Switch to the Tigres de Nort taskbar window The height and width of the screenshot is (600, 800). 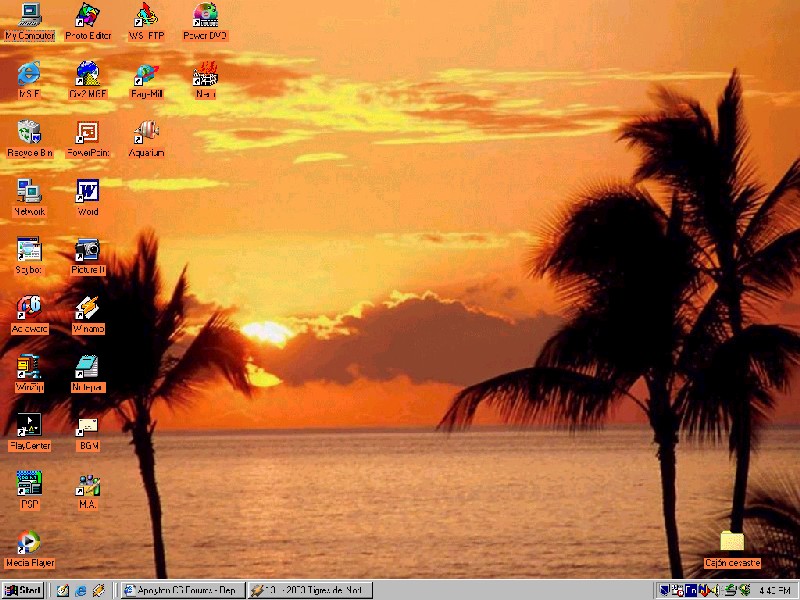[309, 590]
